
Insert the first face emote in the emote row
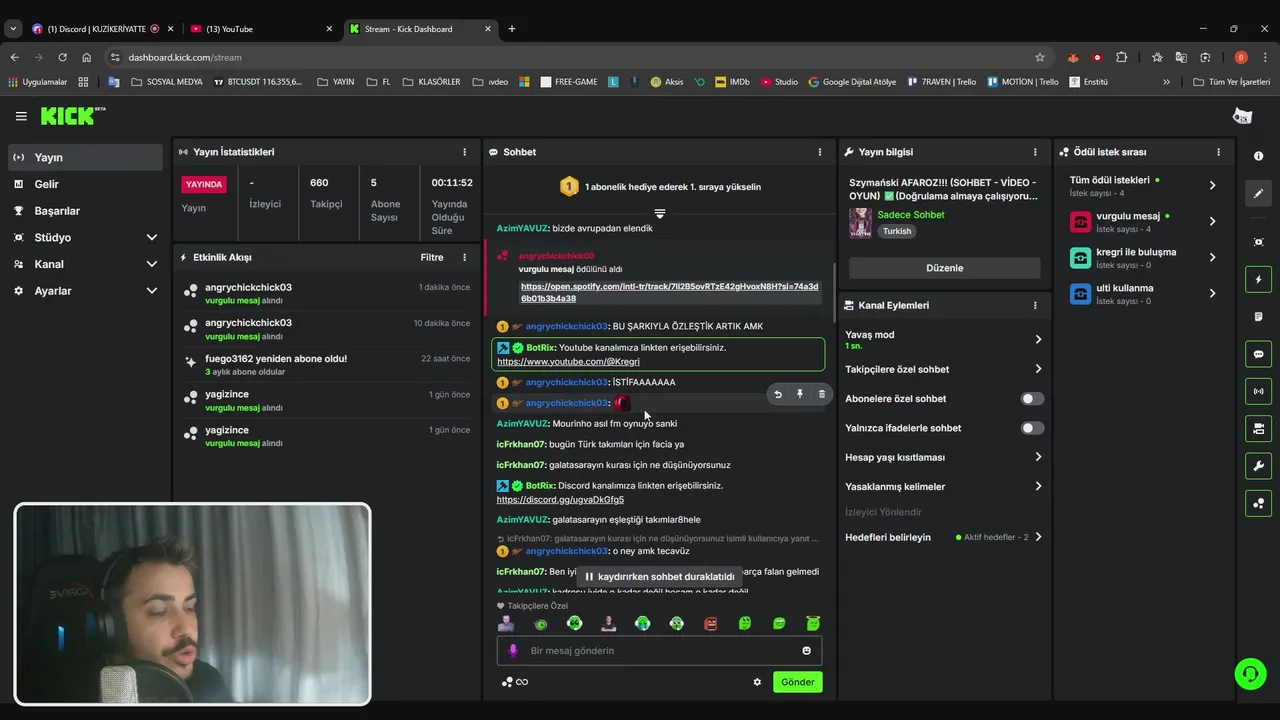coord(506,623)
